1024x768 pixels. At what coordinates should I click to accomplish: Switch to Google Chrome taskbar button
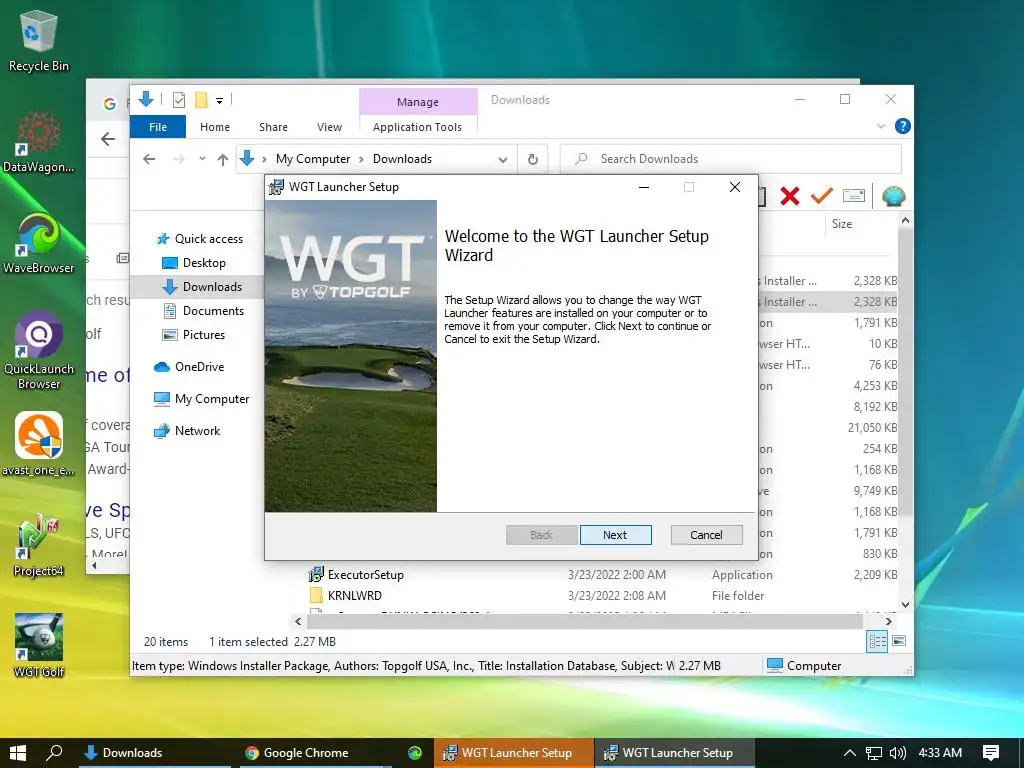point(316,753)
